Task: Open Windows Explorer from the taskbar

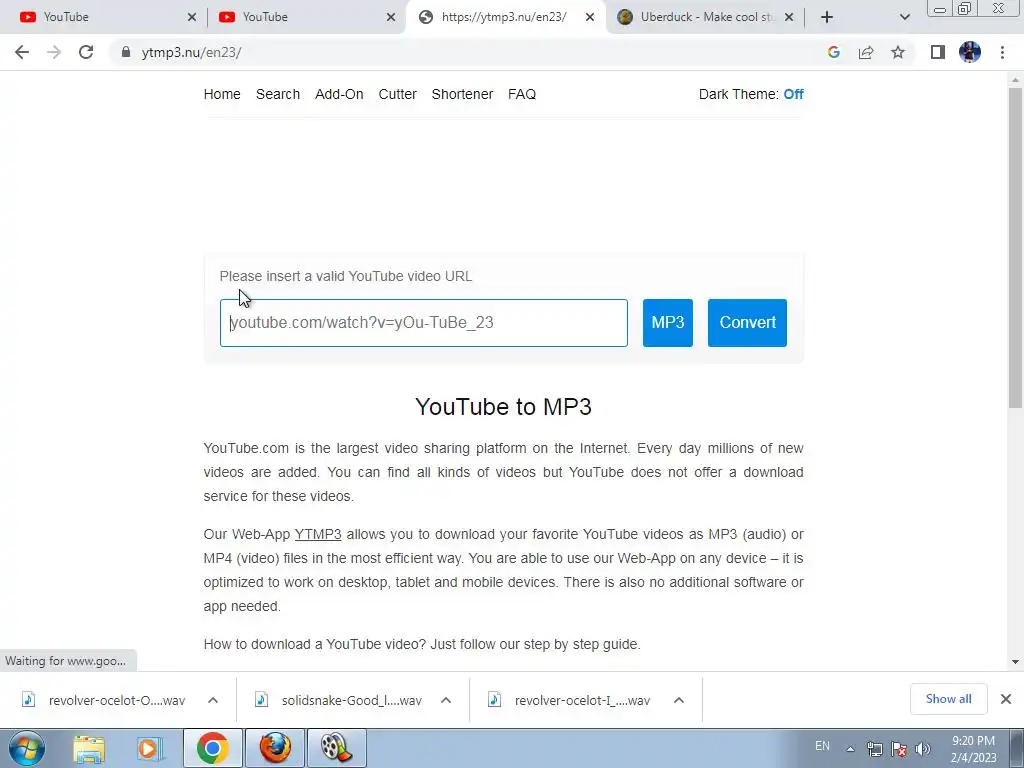Action: [89, 748]
